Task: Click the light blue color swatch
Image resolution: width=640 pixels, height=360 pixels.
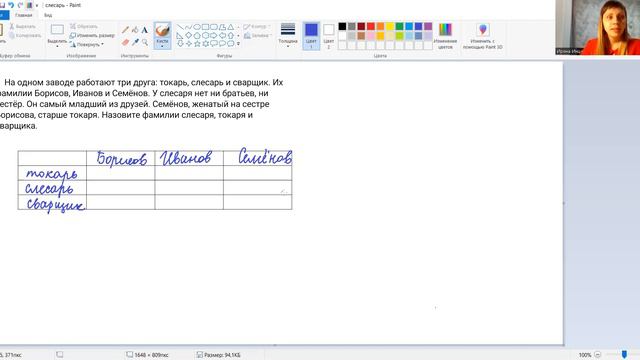Action: click(409, 36)
